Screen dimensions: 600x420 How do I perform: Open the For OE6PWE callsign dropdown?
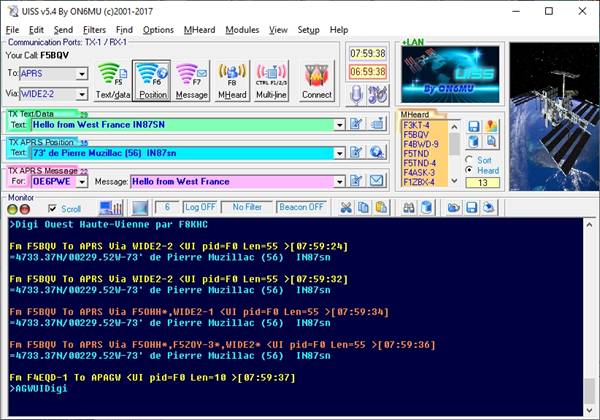[82, 181]
